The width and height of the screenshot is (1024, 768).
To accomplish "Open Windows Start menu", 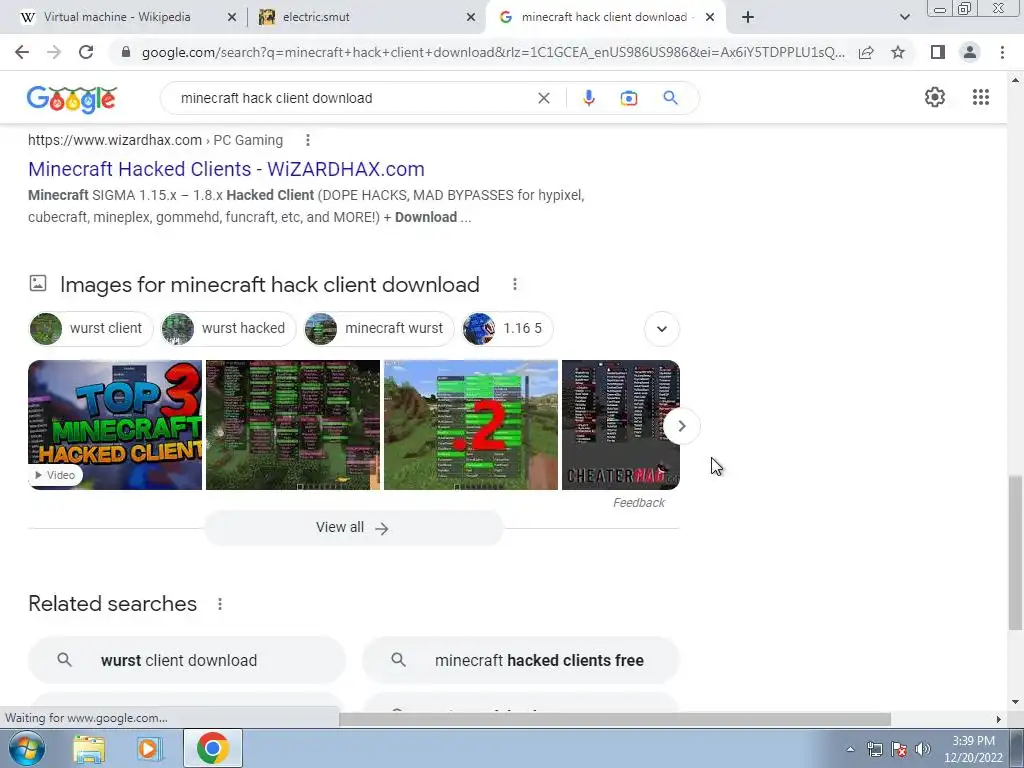I will (x=26, y=748).
